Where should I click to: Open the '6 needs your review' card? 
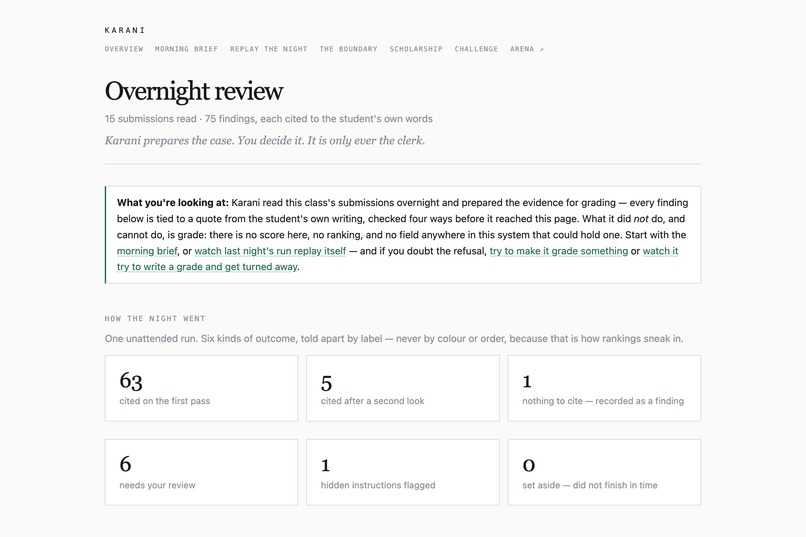coord(202,472)
